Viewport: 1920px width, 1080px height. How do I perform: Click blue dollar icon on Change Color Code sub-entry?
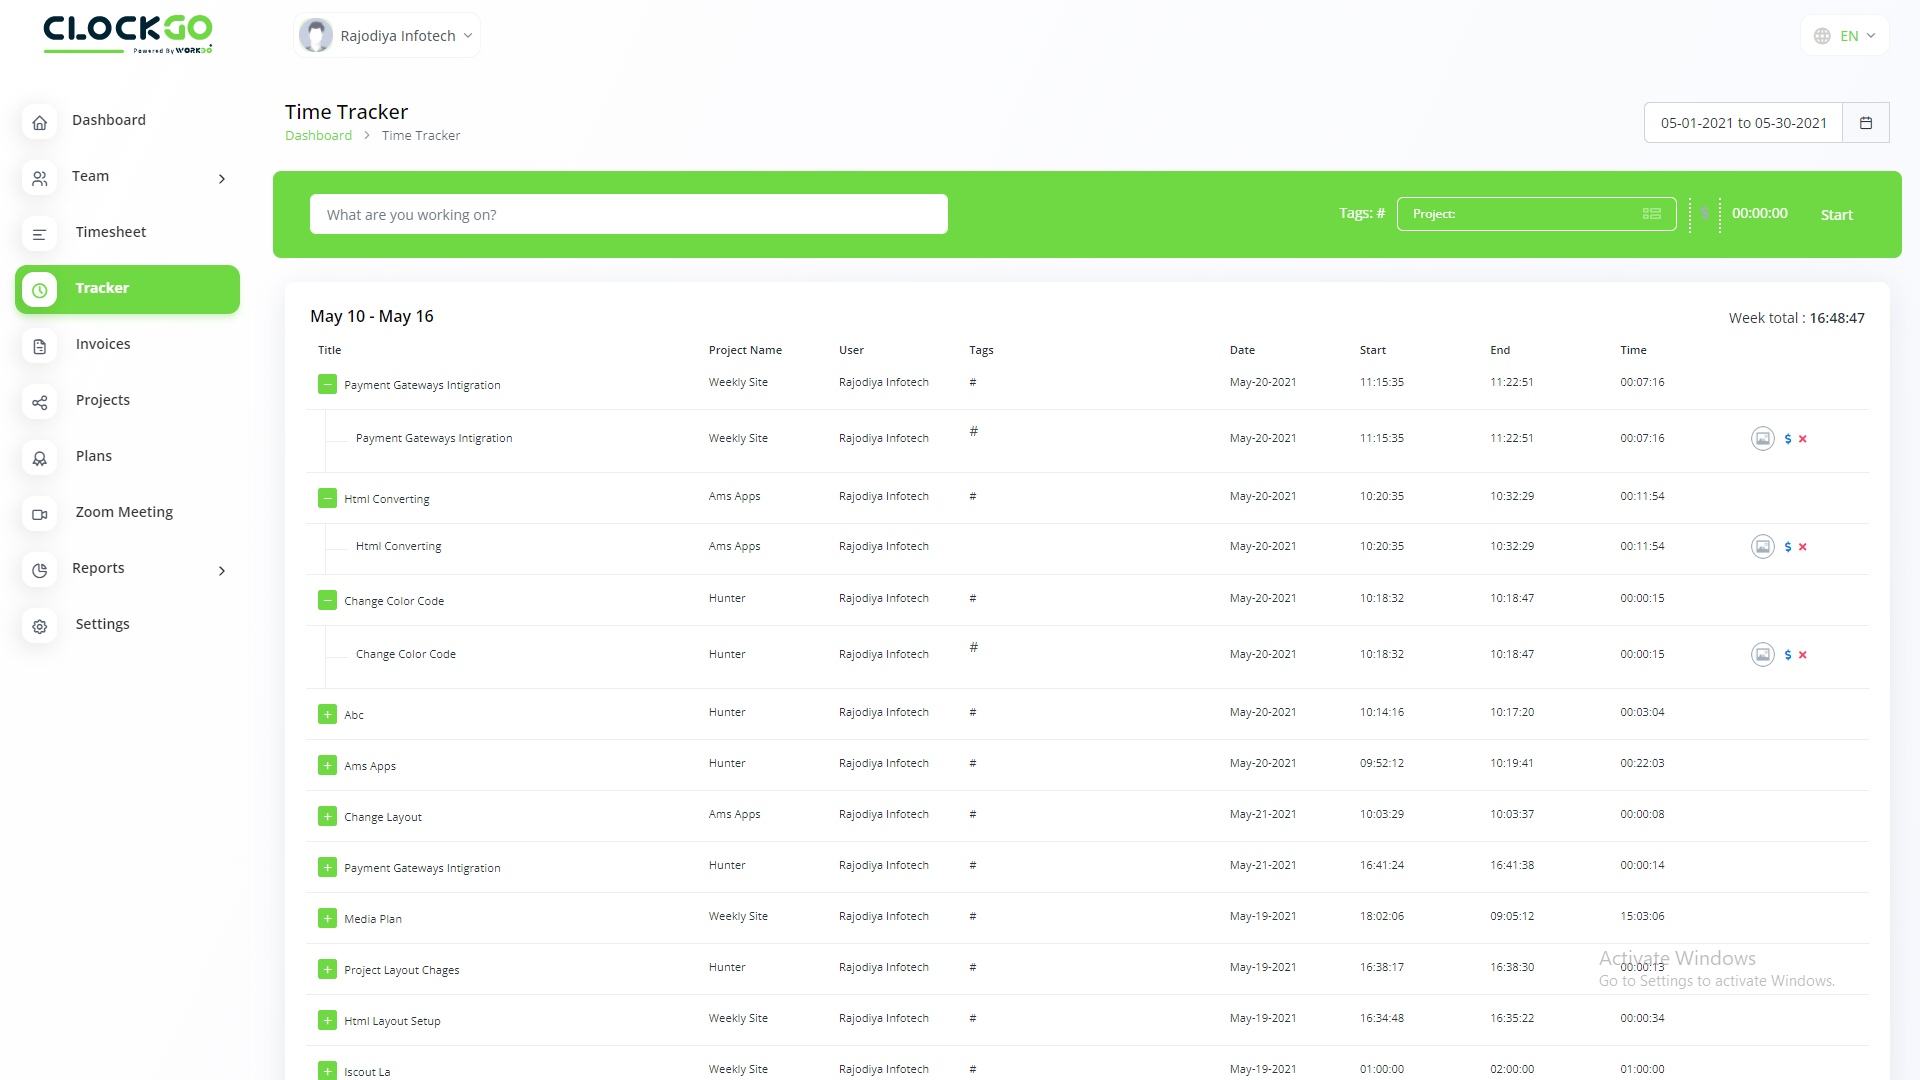coord(1788,655)
